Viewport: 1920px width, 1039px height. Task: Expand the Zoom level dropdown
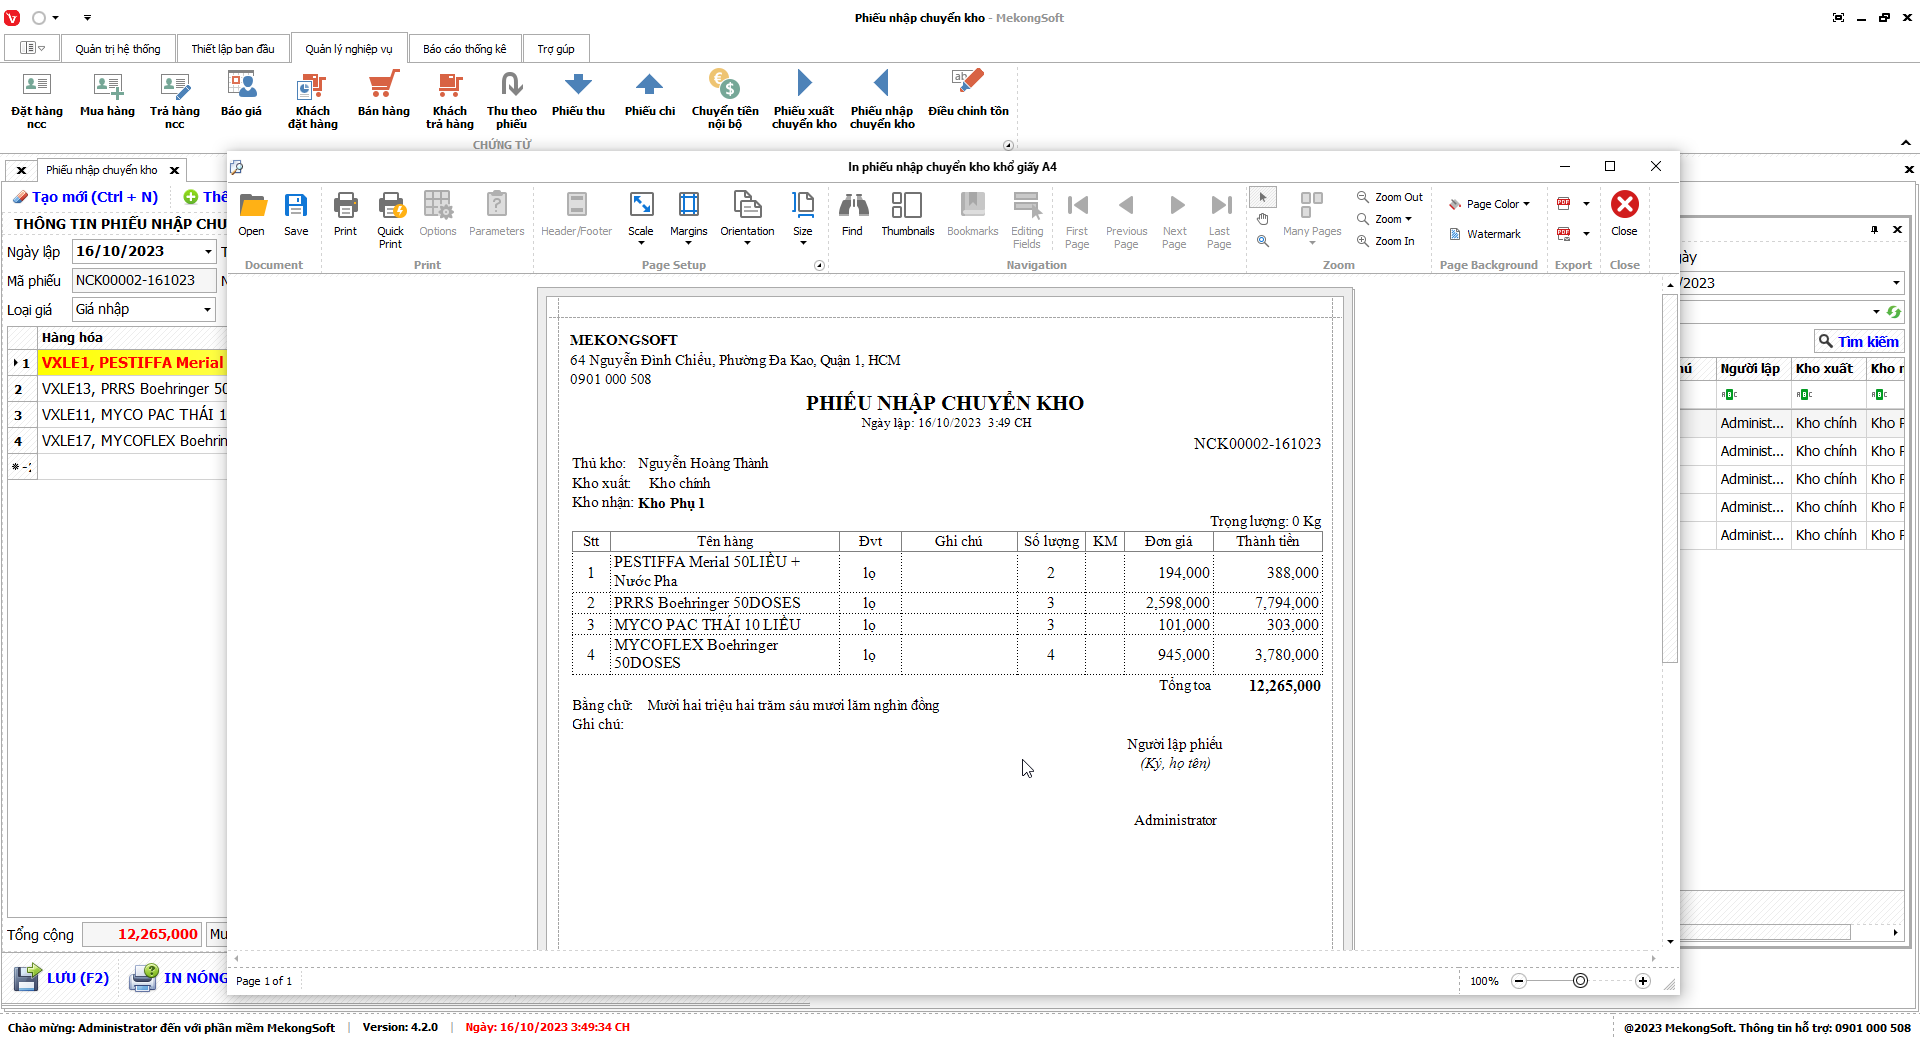[1386, 219]
